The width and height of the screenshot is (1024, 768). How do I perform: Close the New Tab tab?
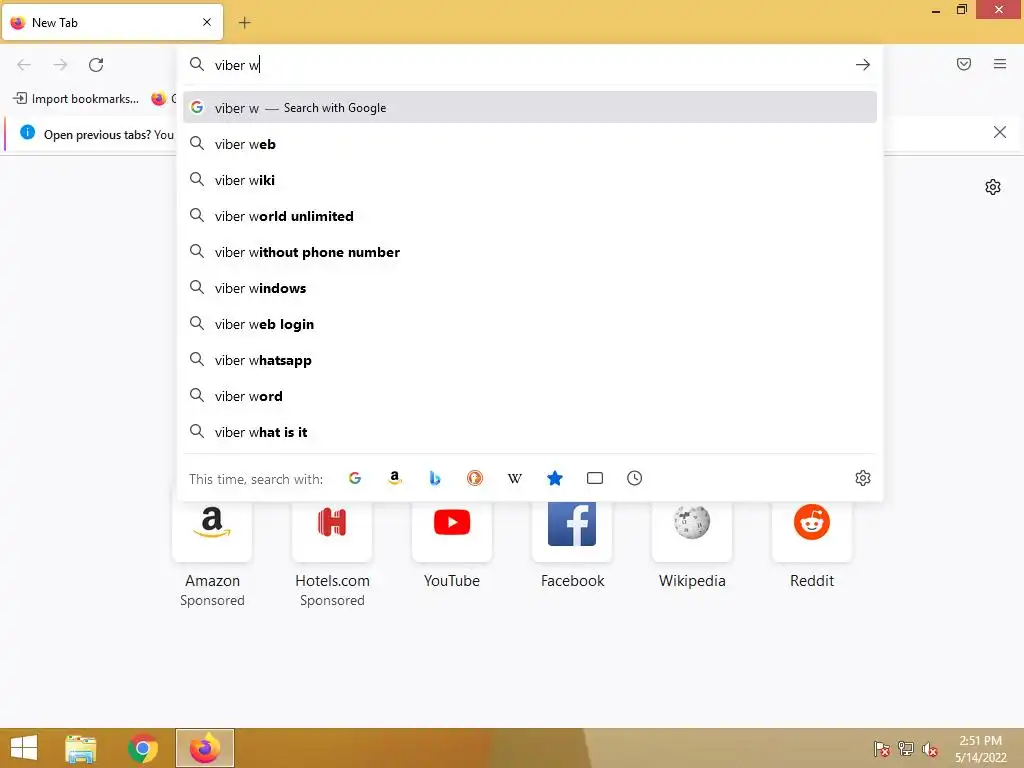[207, 22]
